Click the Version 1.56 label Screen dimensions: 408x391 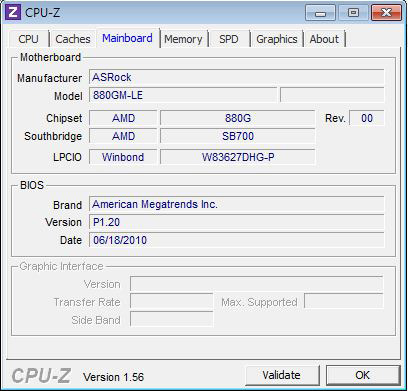point(113,377)
